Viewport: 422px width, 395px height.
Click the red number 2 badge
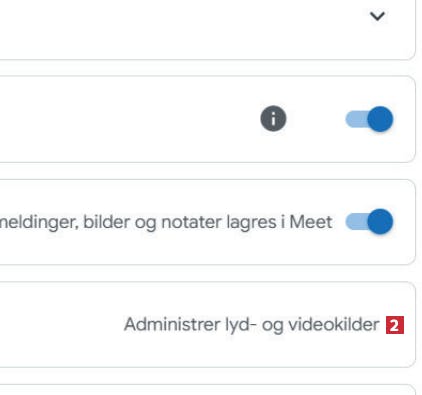tap(395, 325)
